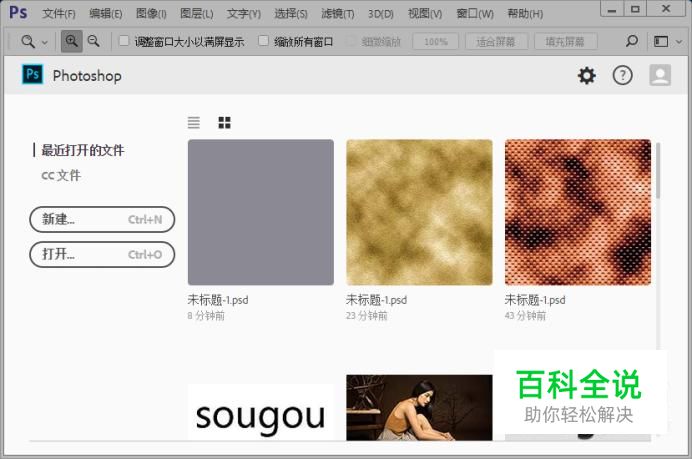The image size is (692, 459).
Task: Click the 100% zoom button
Action: tap(436, 42)
